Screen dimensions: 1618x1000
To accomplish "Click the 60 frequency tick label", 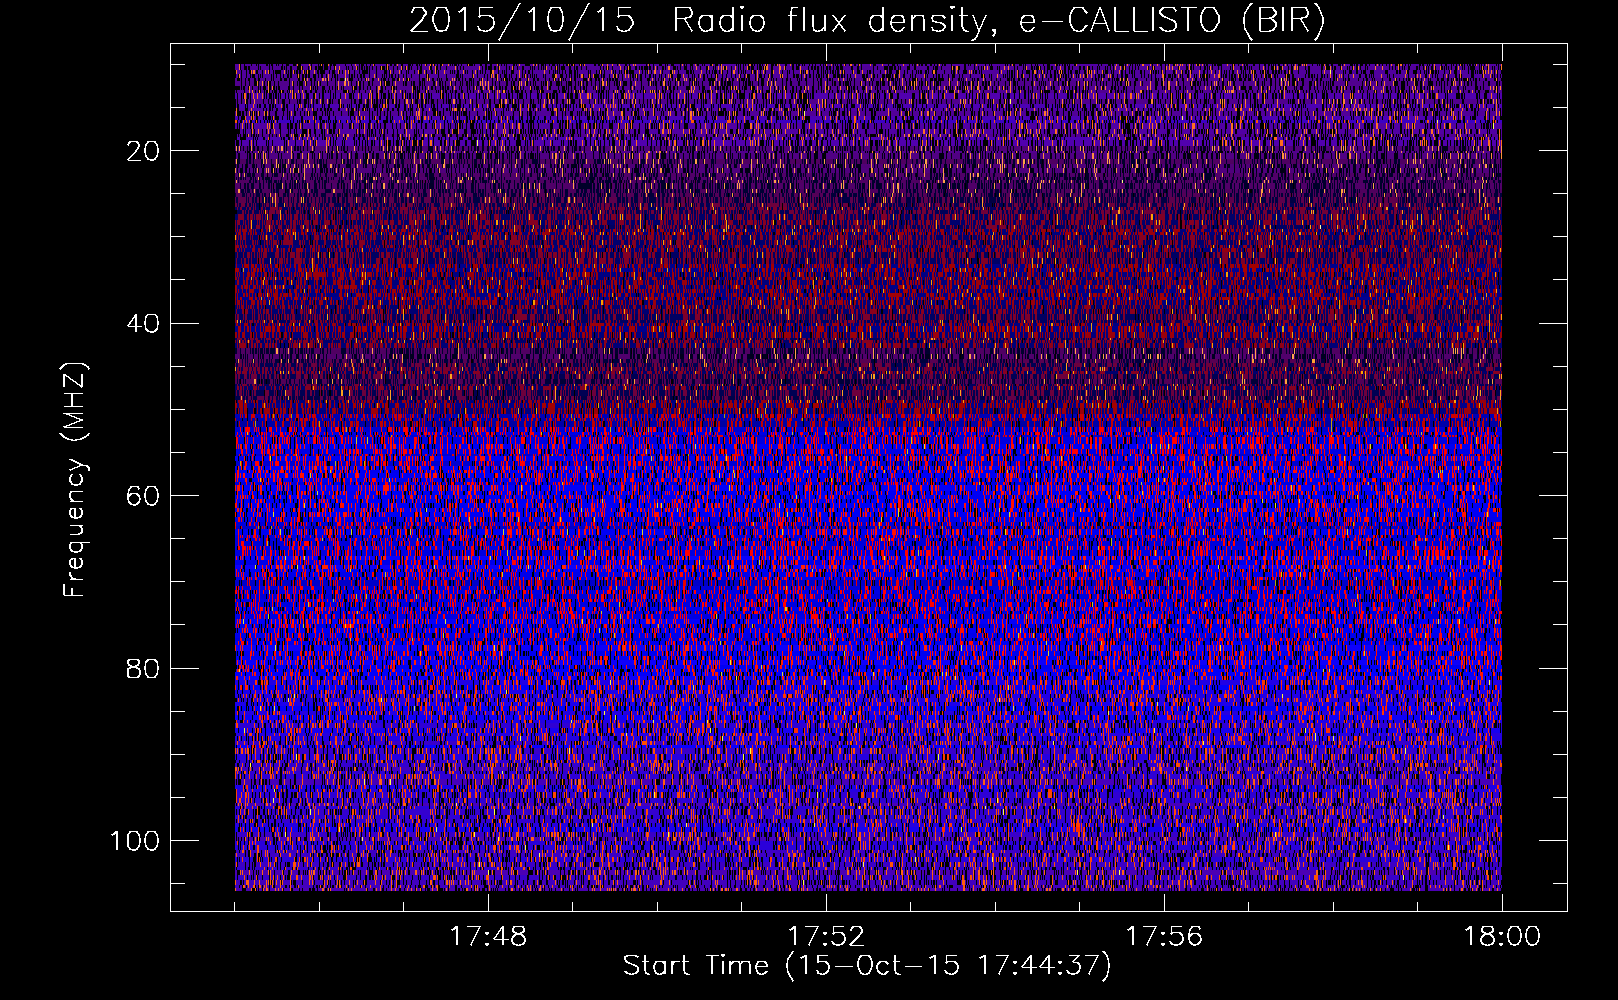I will [x=144, y=496].
